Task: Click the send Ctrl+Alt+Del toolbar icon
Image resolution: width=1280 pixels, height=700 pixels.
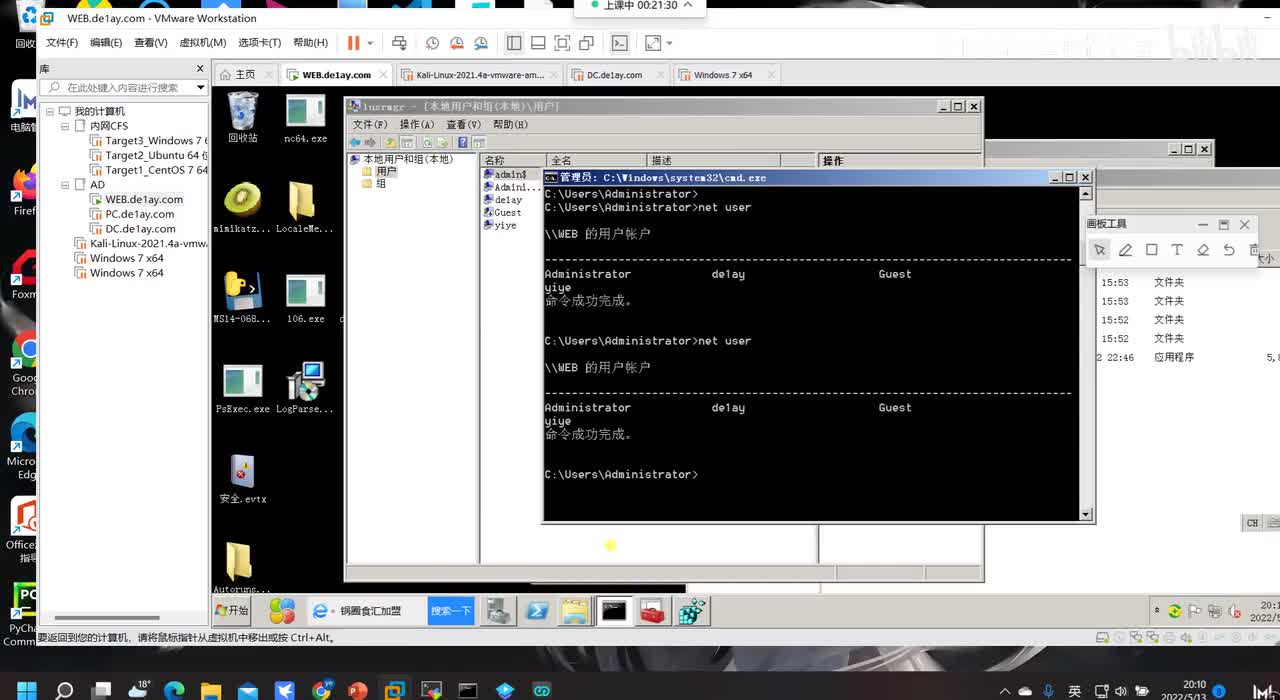Action: pyautogui.click(x=399, y=43)
